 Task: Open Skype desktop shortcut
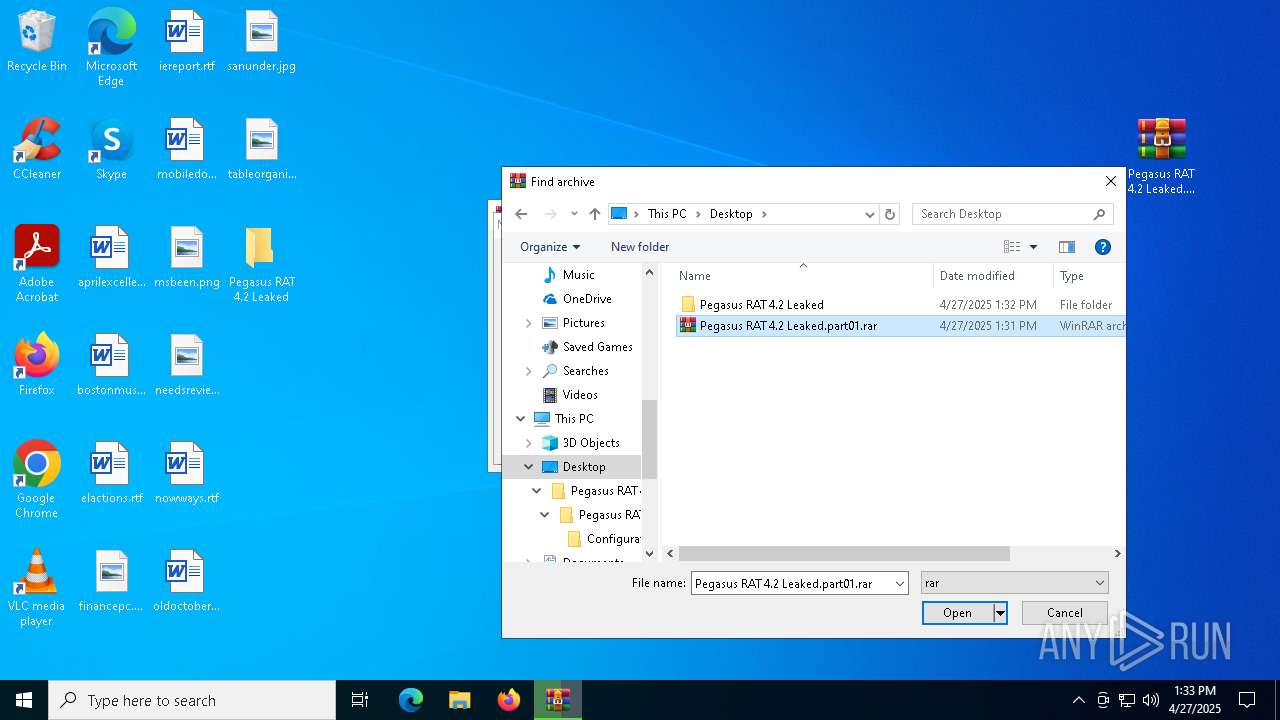coord(111,150)
